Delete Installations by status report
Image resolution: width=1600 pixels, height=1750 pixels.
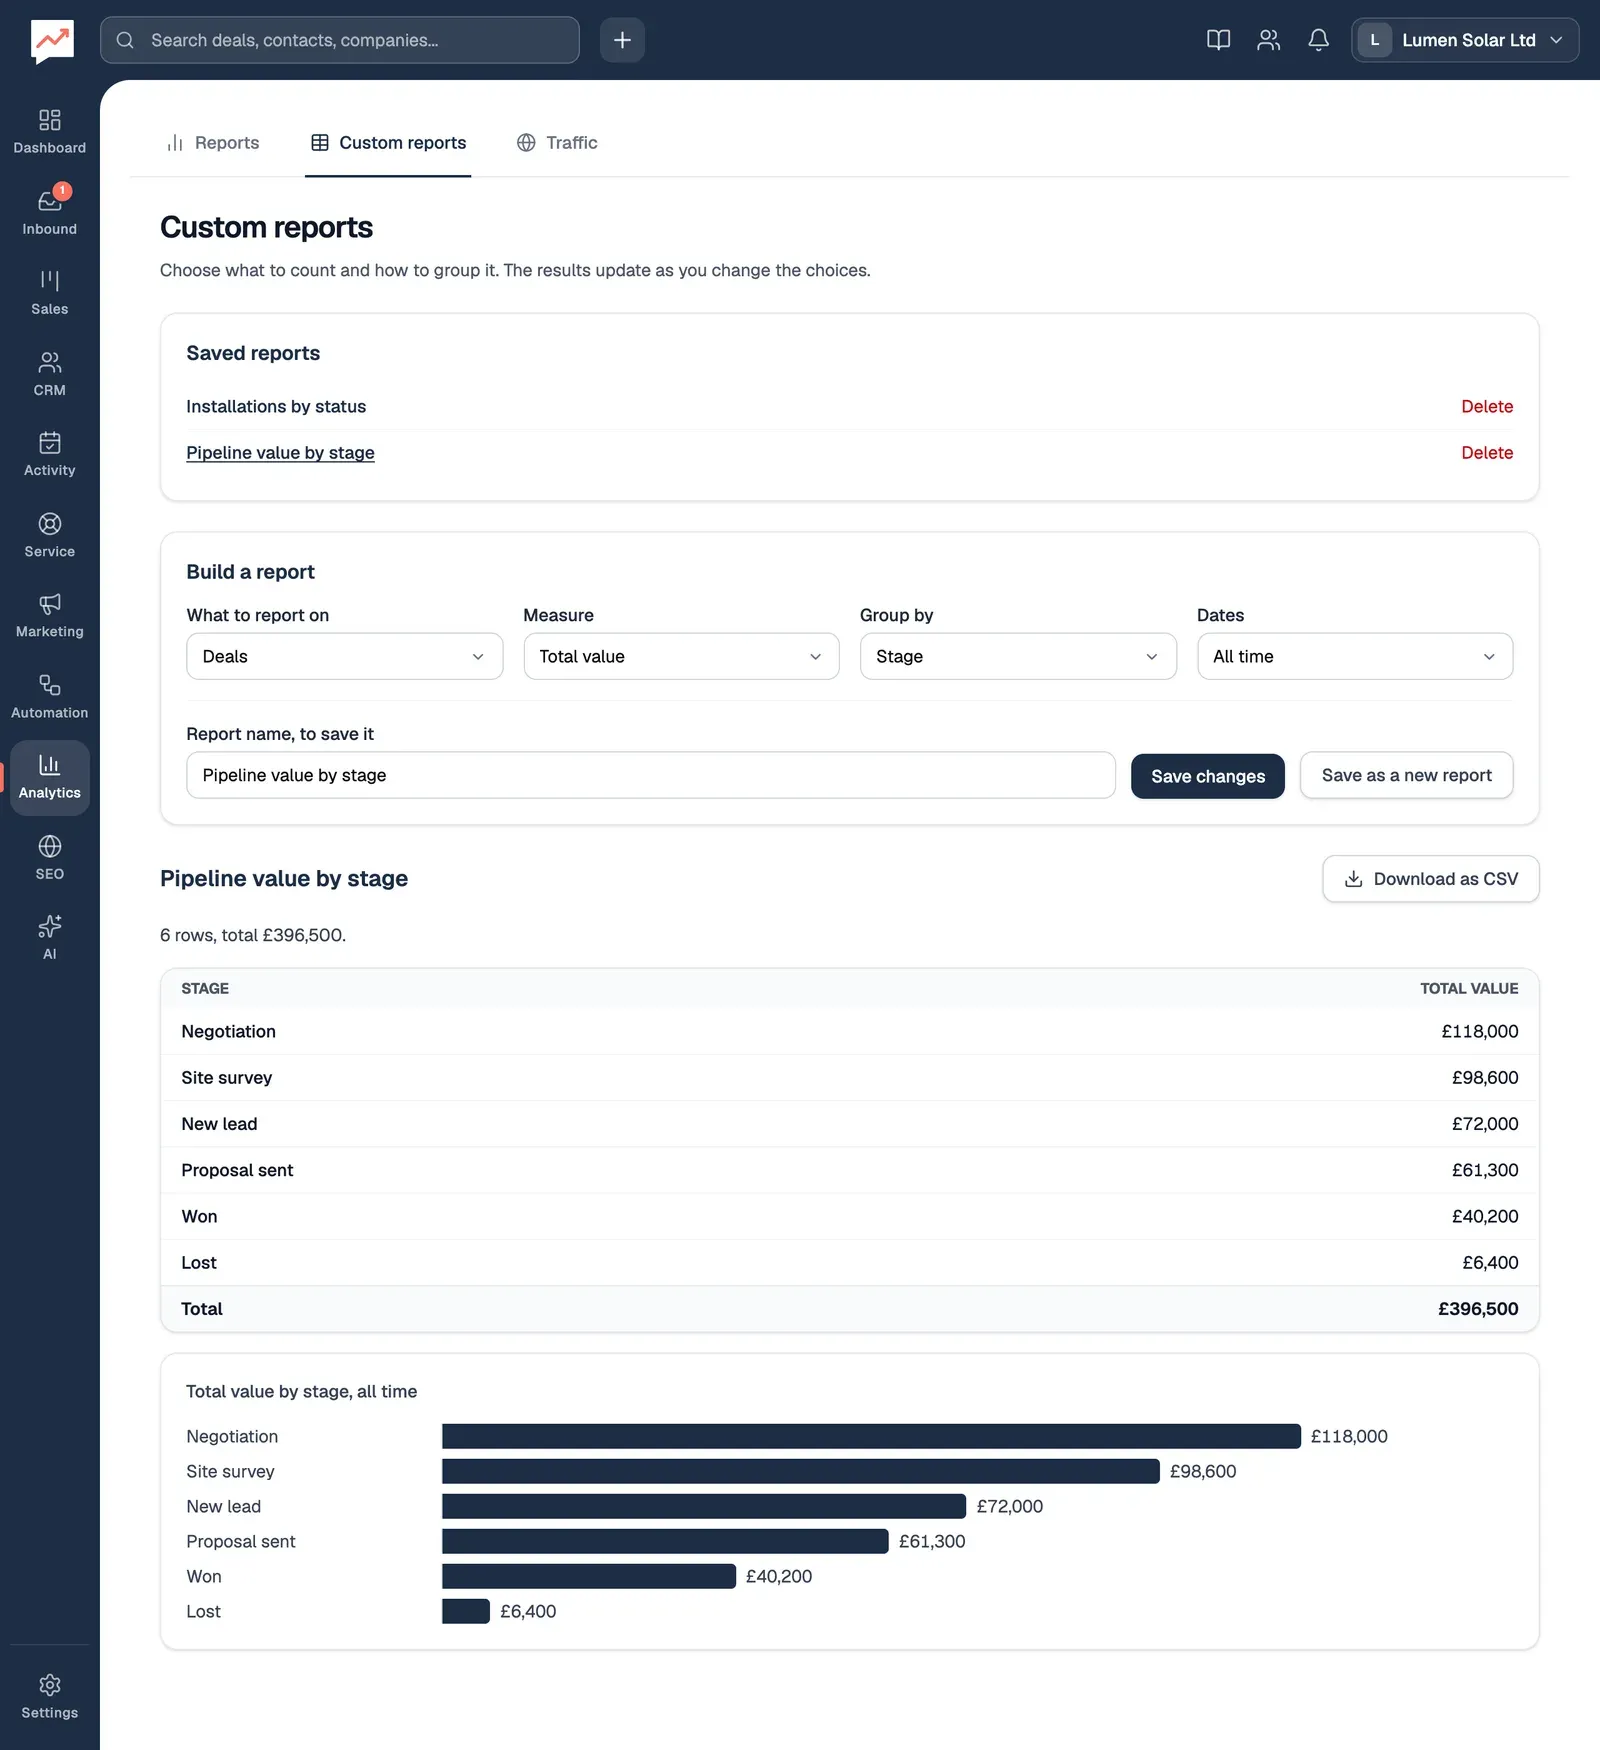tap(1487, 406)
